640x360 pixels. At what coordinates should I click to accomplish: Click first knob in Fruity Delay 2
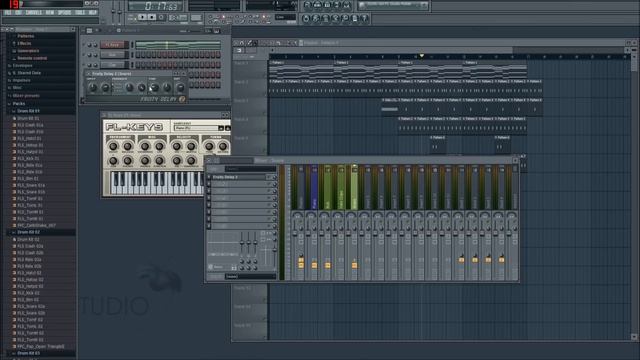tap(93, 87)
